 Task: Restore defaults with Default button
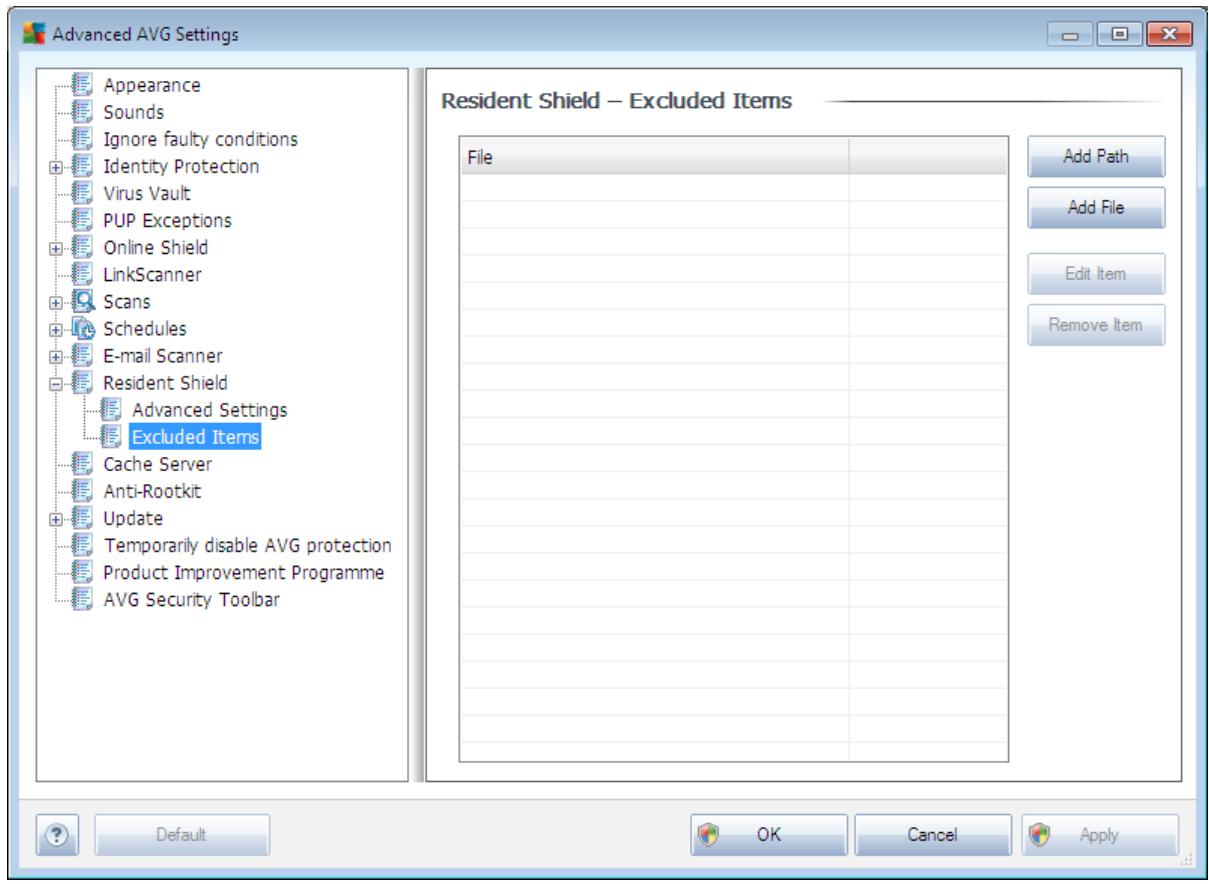[182, 833]
